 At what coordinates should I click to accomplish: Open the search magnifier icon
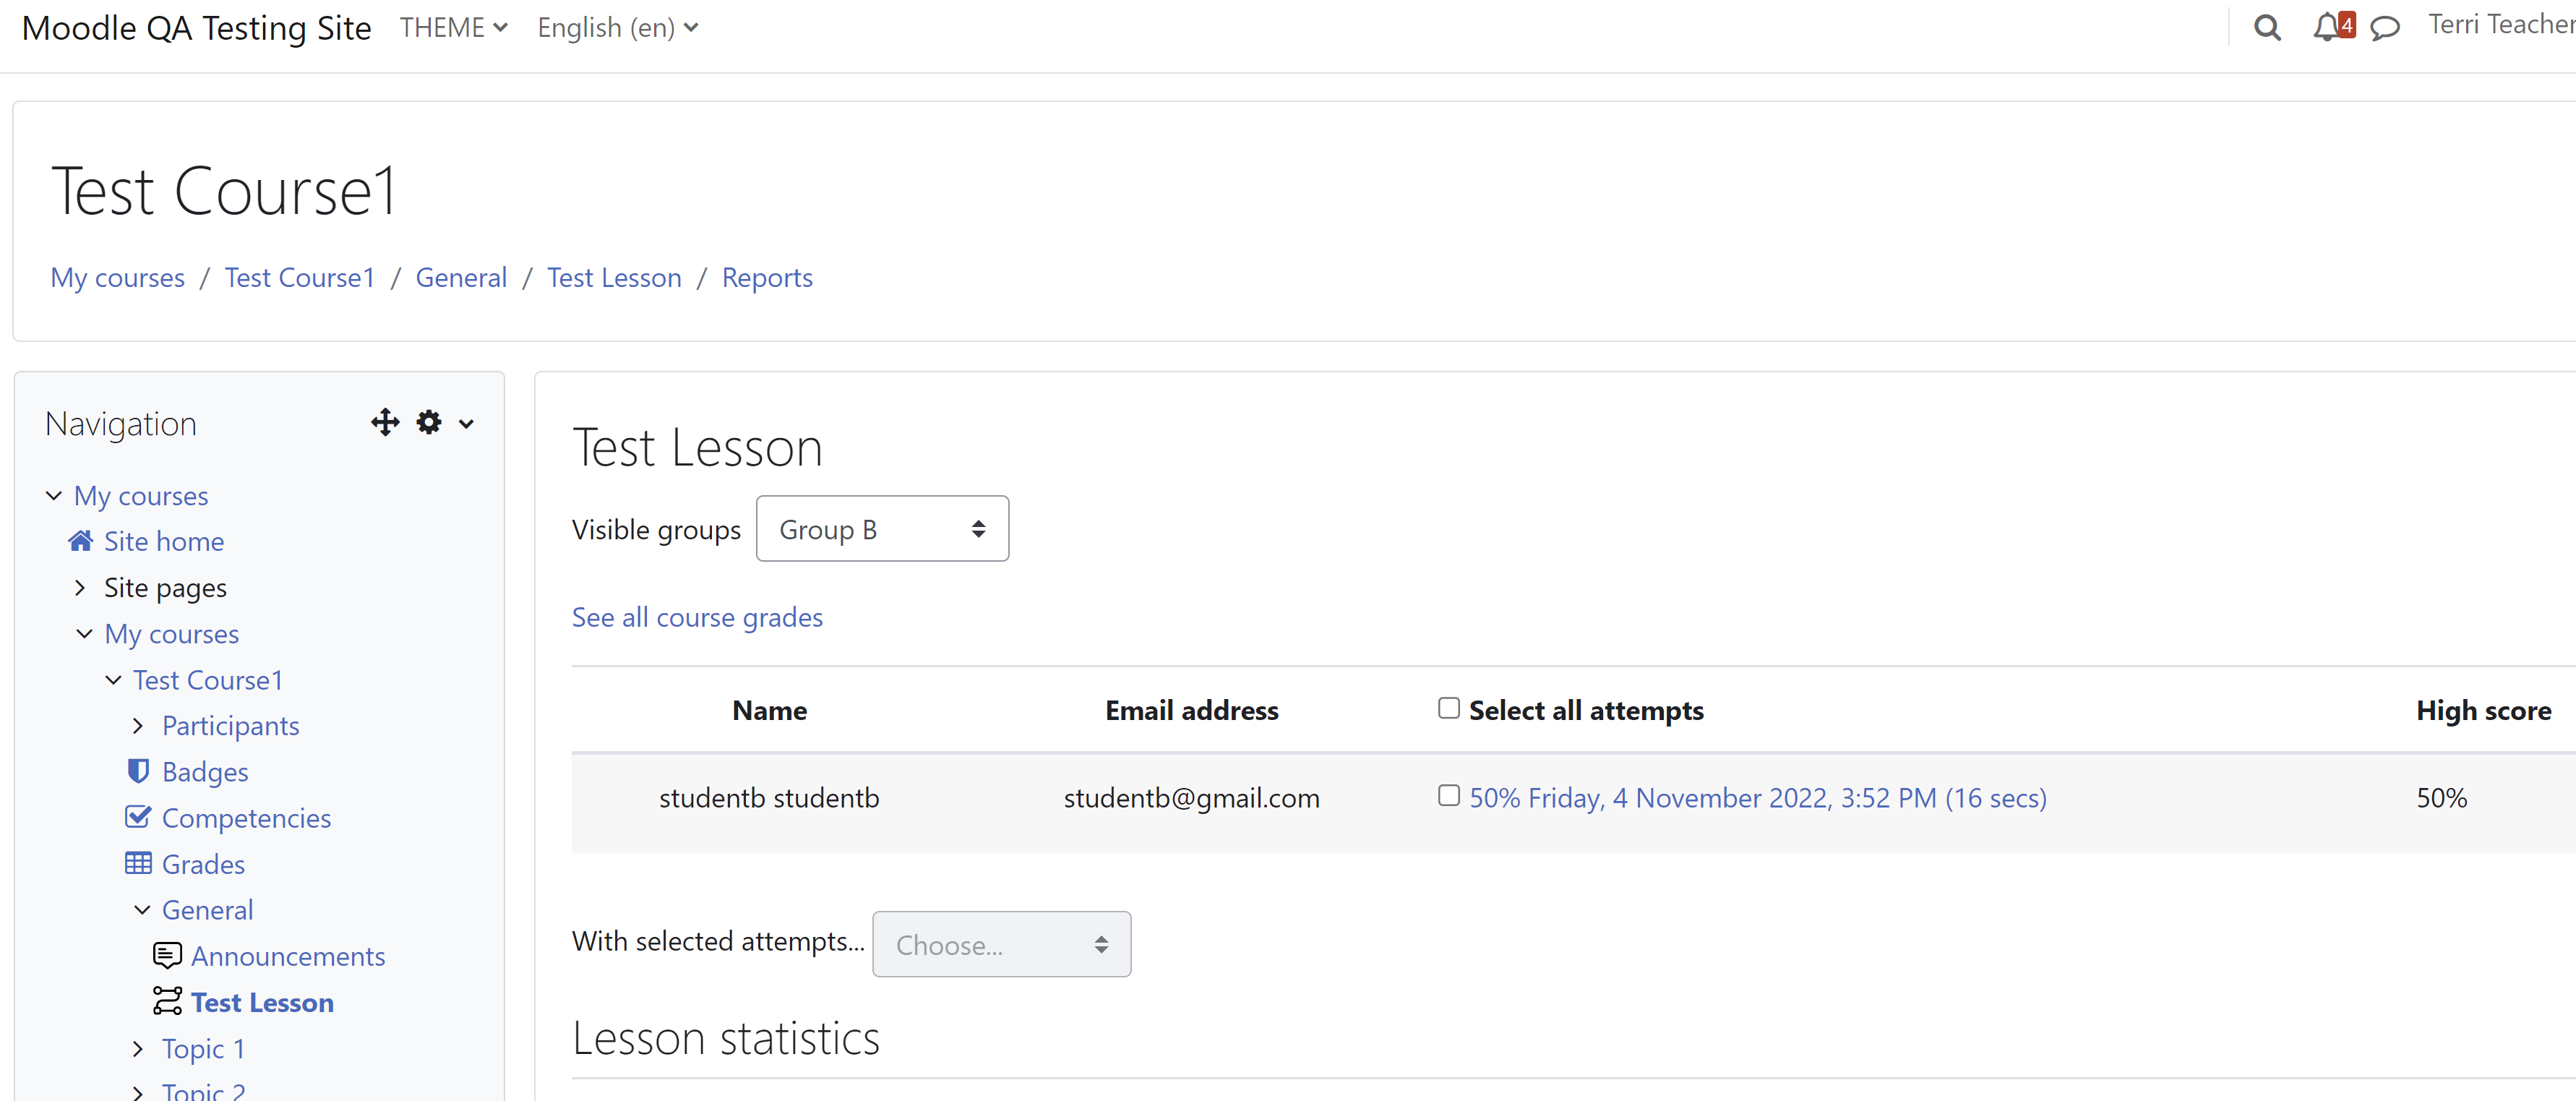click(2267, 28)
